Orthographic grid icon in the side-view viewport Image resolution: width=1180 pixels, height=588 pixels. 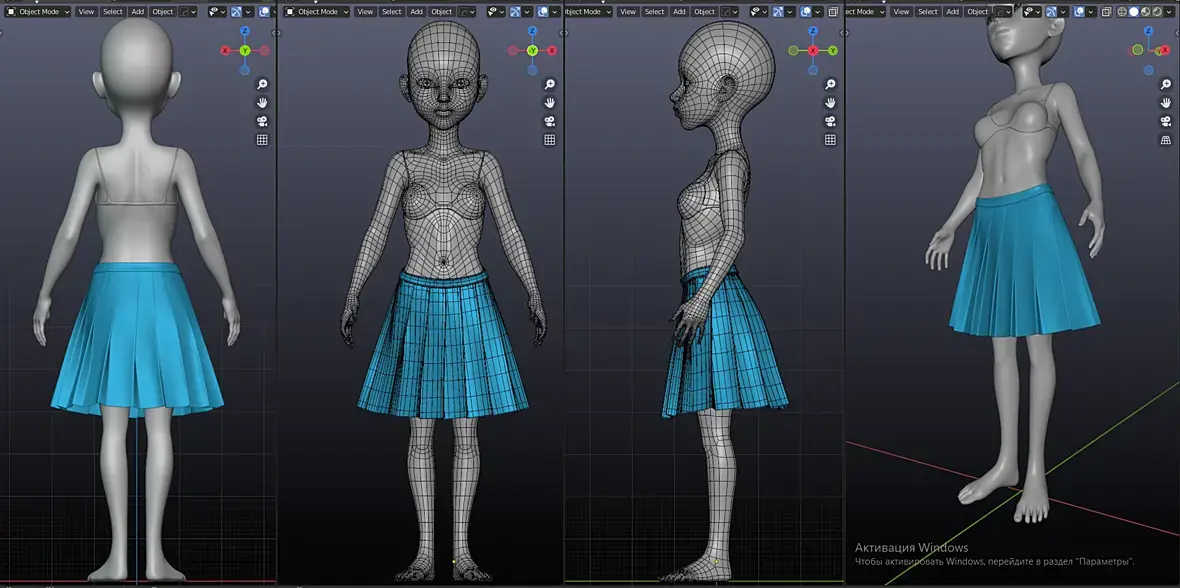click(831, 140)
